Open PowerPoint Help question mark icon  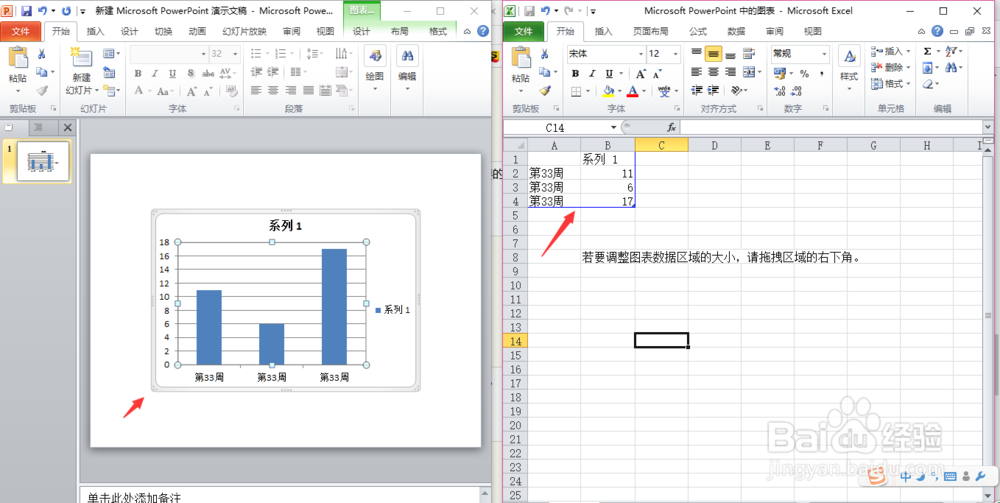(x=483, y=31)
